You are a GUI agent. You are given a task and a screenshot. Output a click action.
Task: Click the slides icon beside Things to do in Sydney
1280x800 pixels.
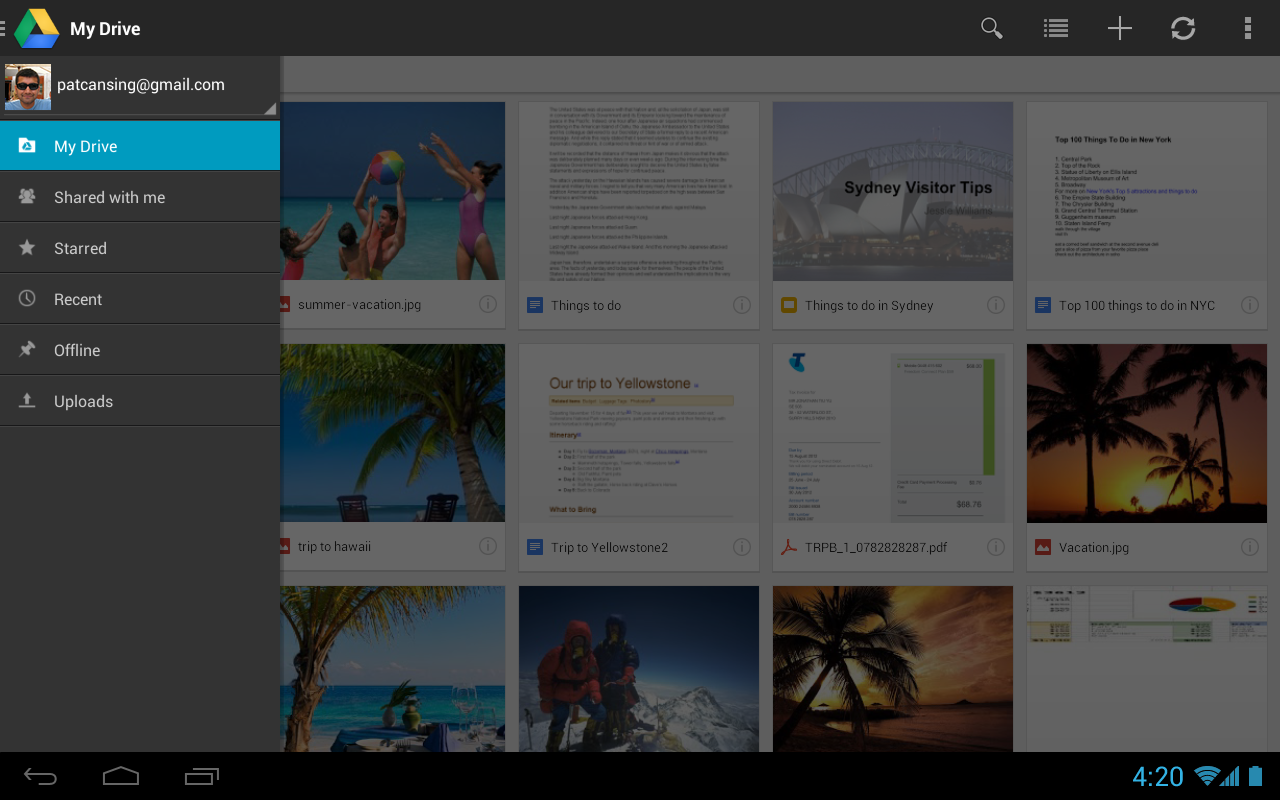(x=789, y=305)
